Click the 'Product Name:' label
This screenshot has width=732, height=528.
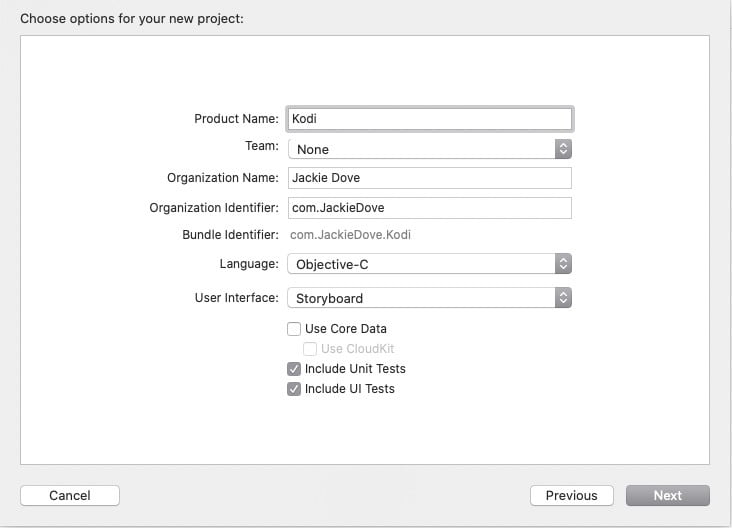[x=236, y=119]
